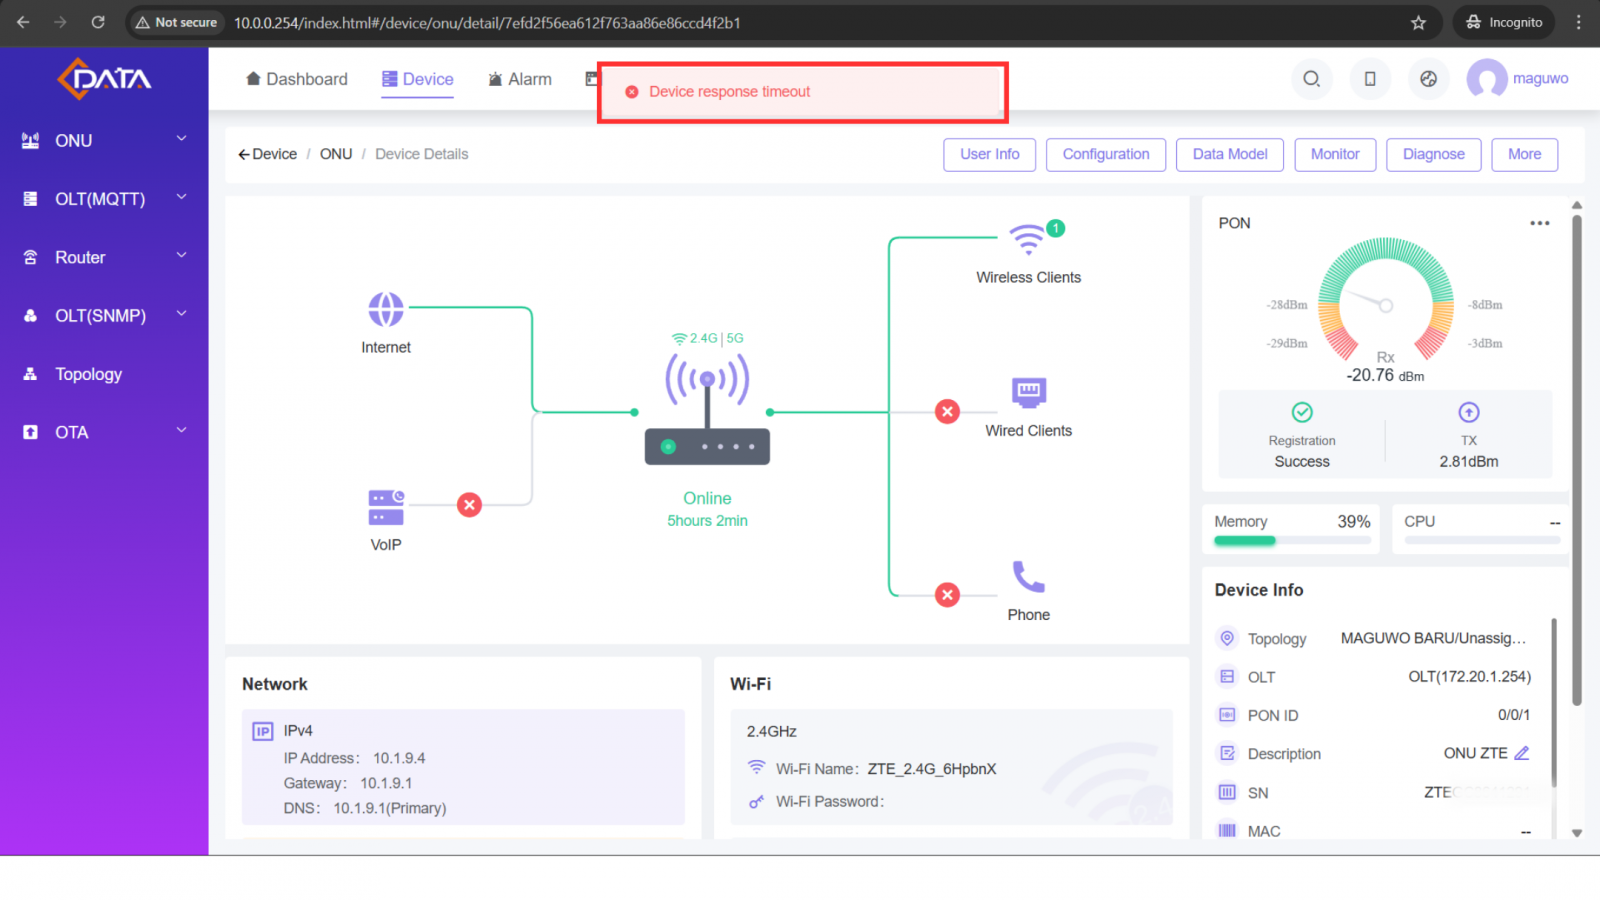Click the Topology location pin icon
Image resolution: width=1600 pixels, height=900 pixels.
pos(1227,638)
